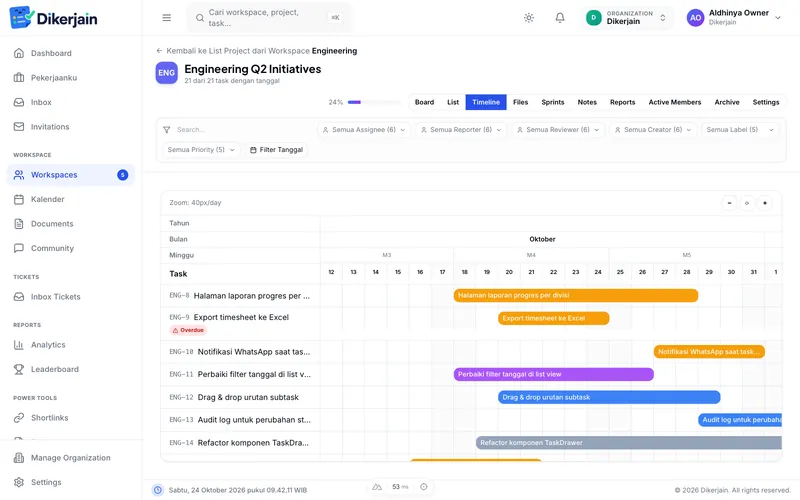Open the Archive tab

click(x=727, y=102)
